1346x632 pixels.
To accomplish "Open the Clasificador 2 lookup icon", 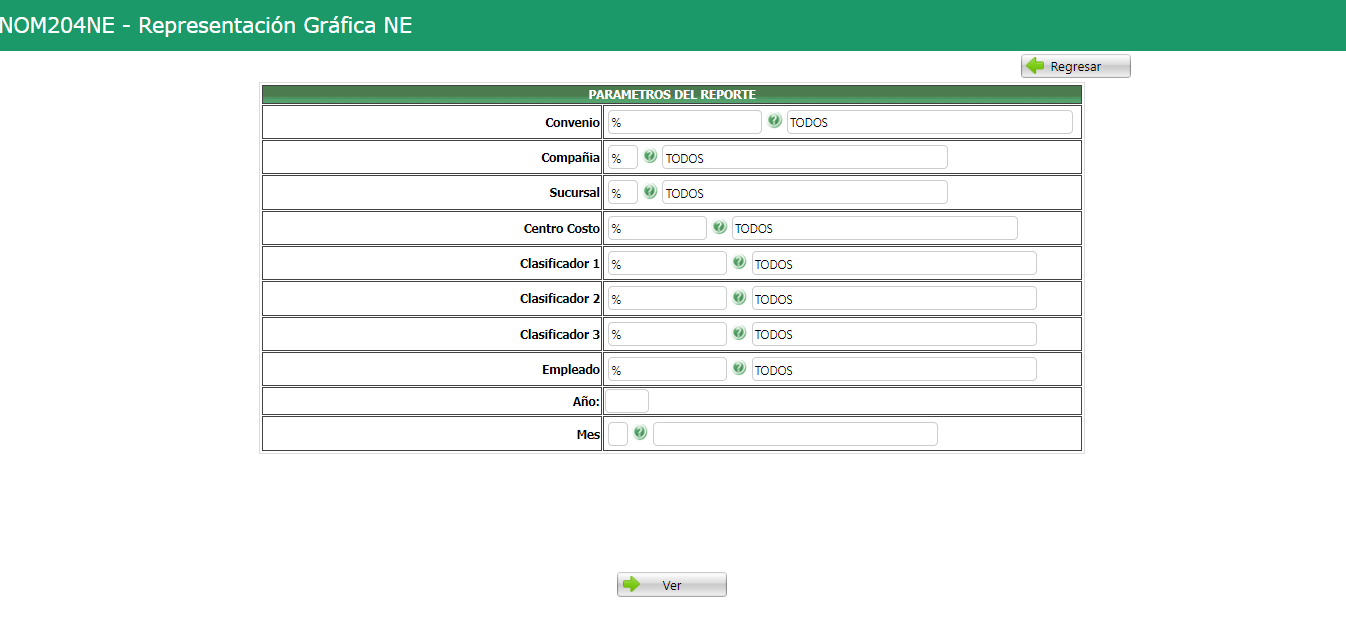I will pyautogui.click(x=739, y=297).
